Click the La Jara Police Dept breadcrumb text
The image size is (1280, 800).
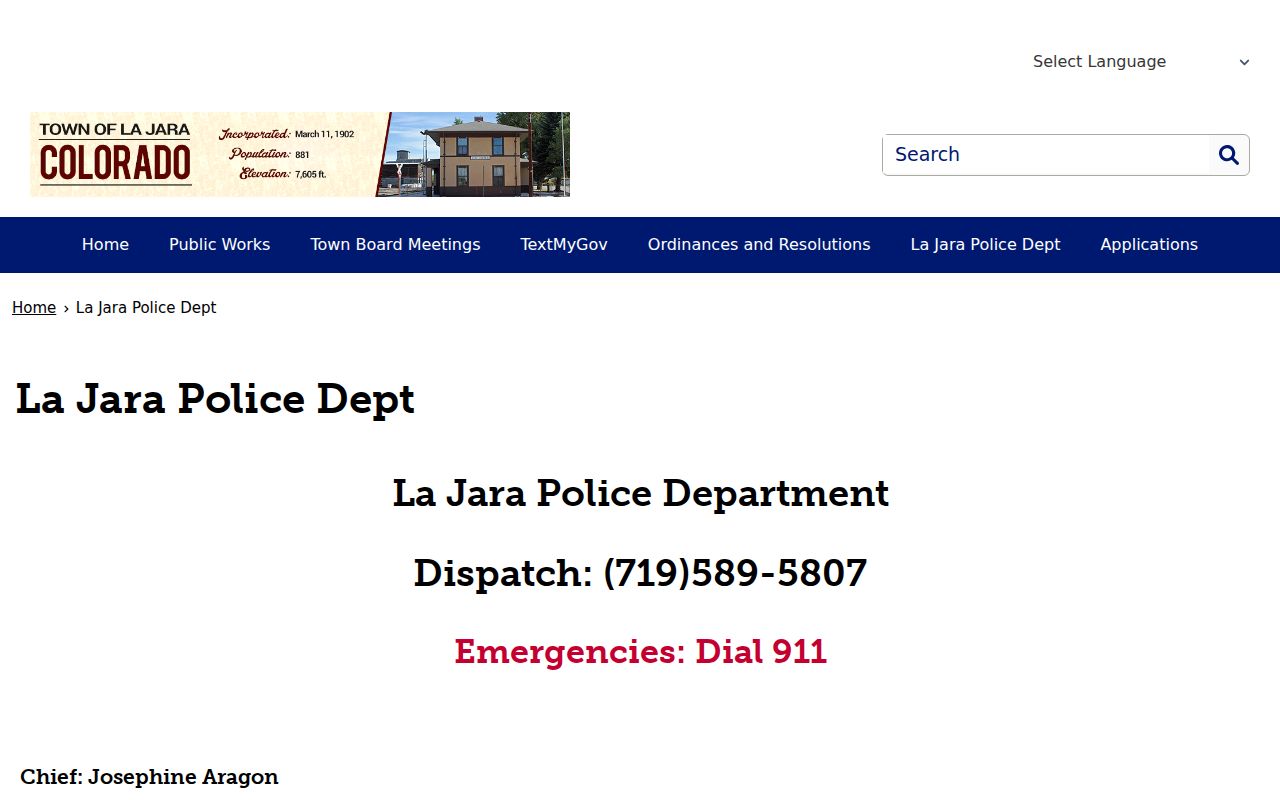point(146,308)
